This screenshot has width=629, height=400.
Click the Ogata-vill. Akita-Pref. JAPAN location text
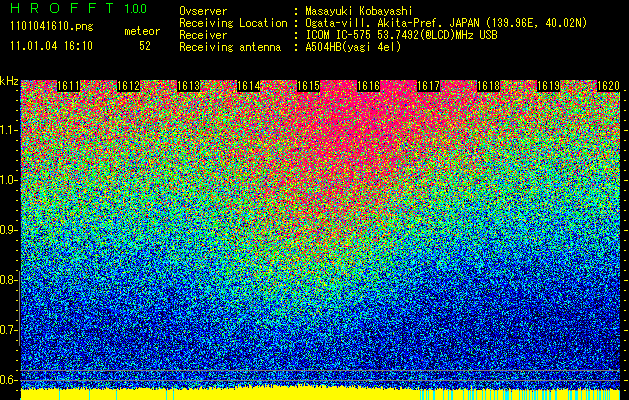[446, 23]
